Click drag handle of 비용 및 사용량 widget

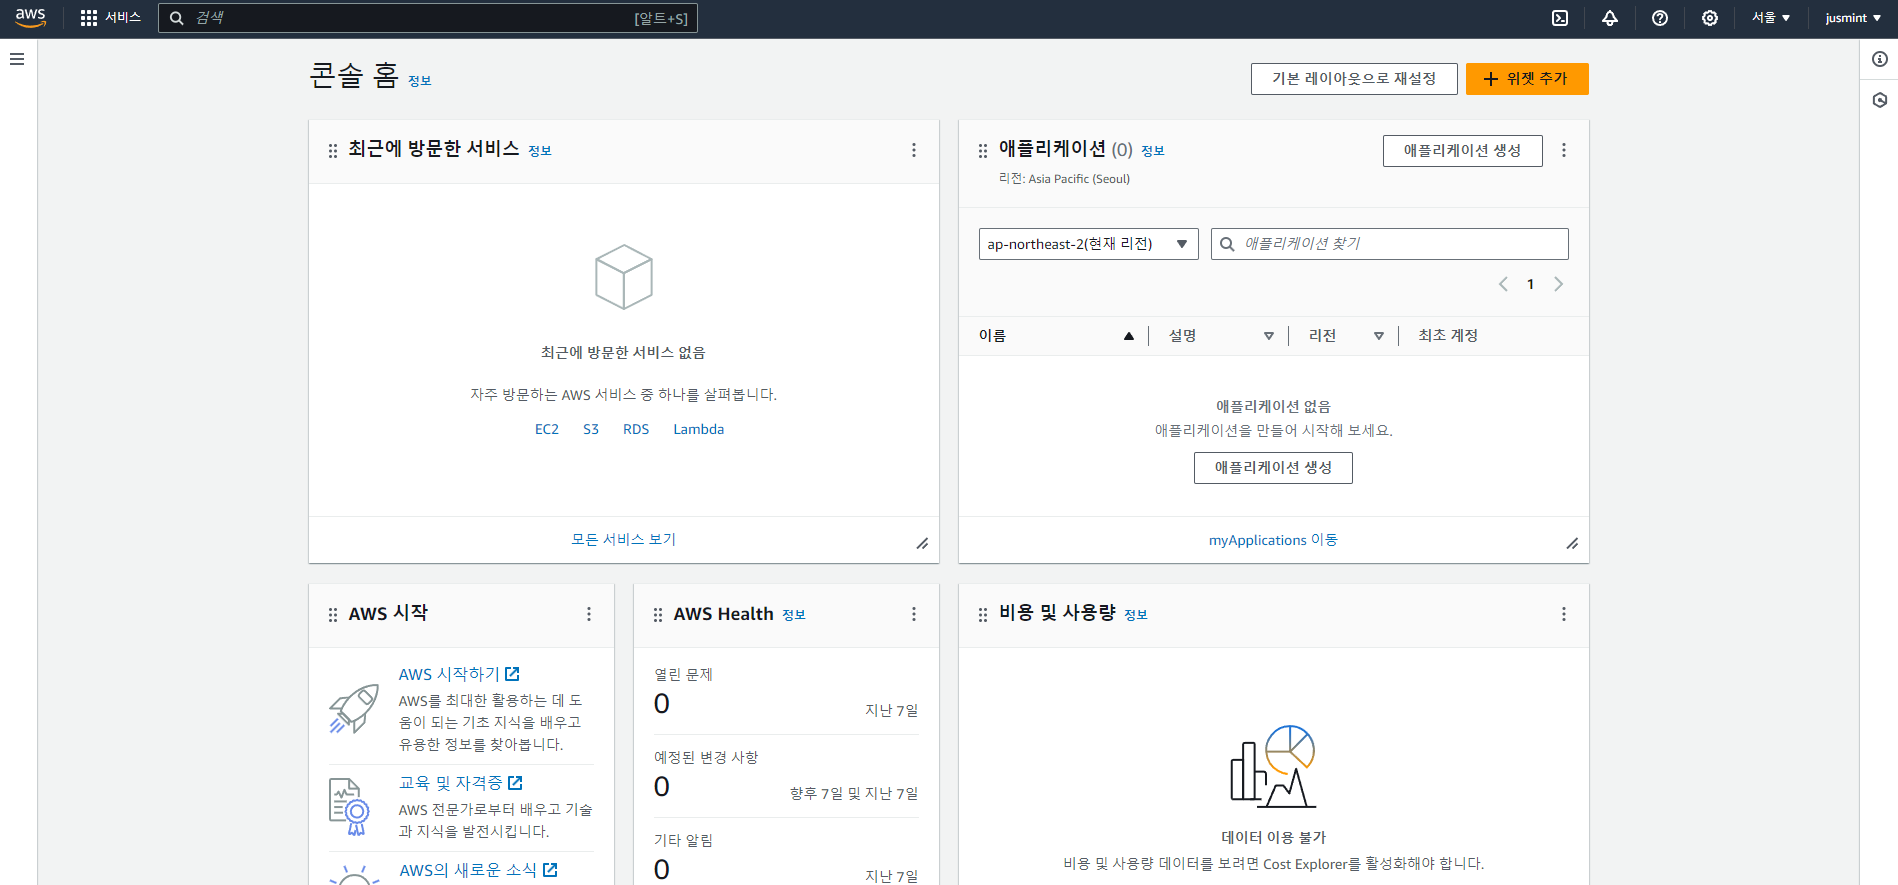coord(983,615)
